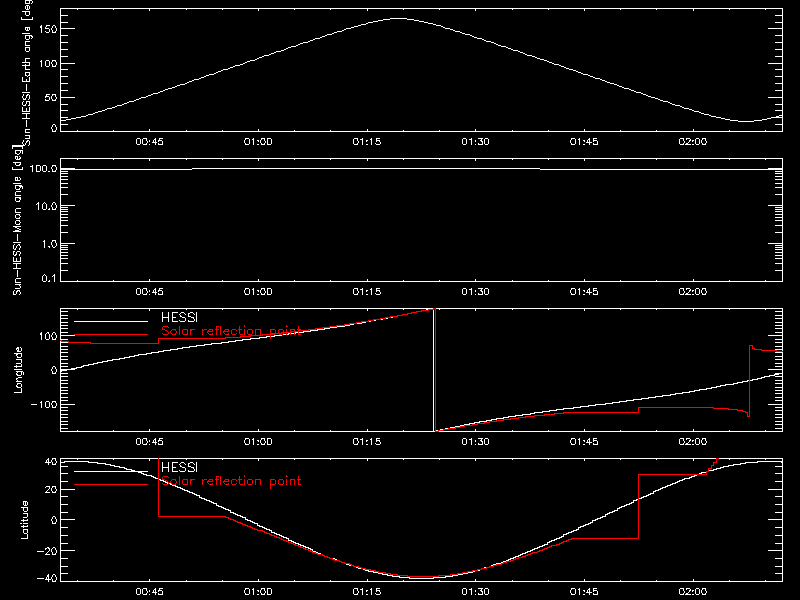800x600 pixels.
Task: Click 02:00 under the Longitude plot
Action: click(693, 441)
